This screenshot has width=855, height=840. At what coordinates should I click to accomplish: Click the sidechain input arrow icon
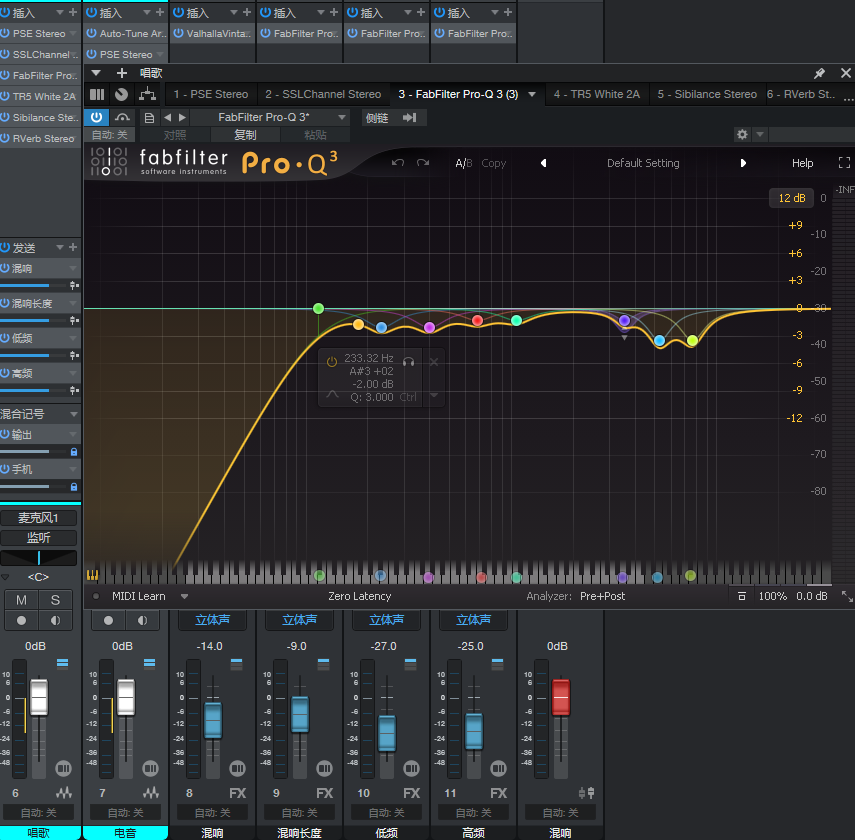410,117
